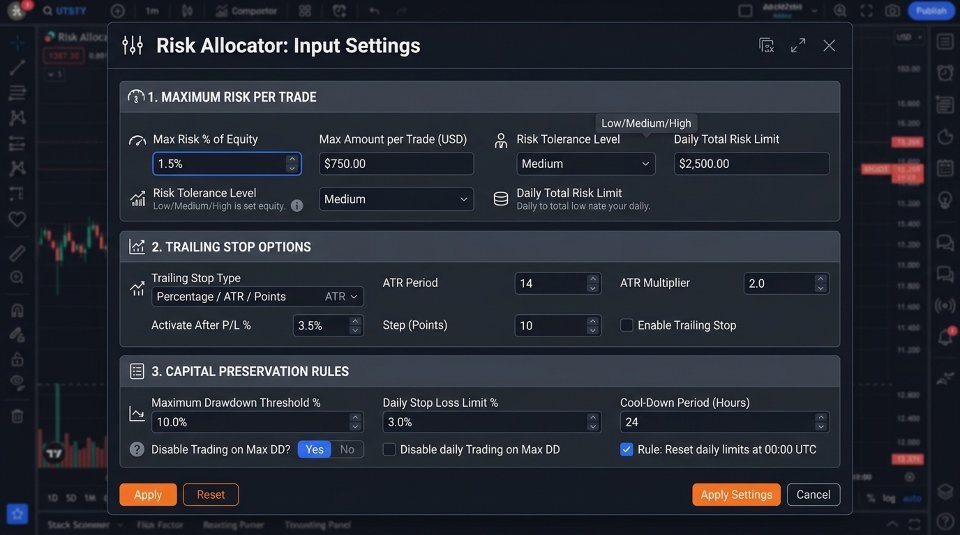Click the Maximum Drawdown Threshold 10.0% field
This screenshot has height=535, width=960.
pyautogui.click(x=257, y=422)
